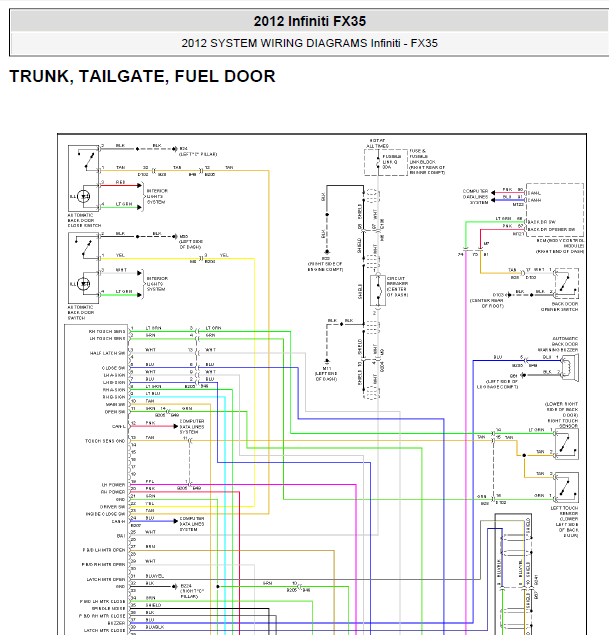Click the circuit breaker symbol
Image resolution: width=609 pixels, height=635 pixels.
pyautogui.click(x=378, y=290)
